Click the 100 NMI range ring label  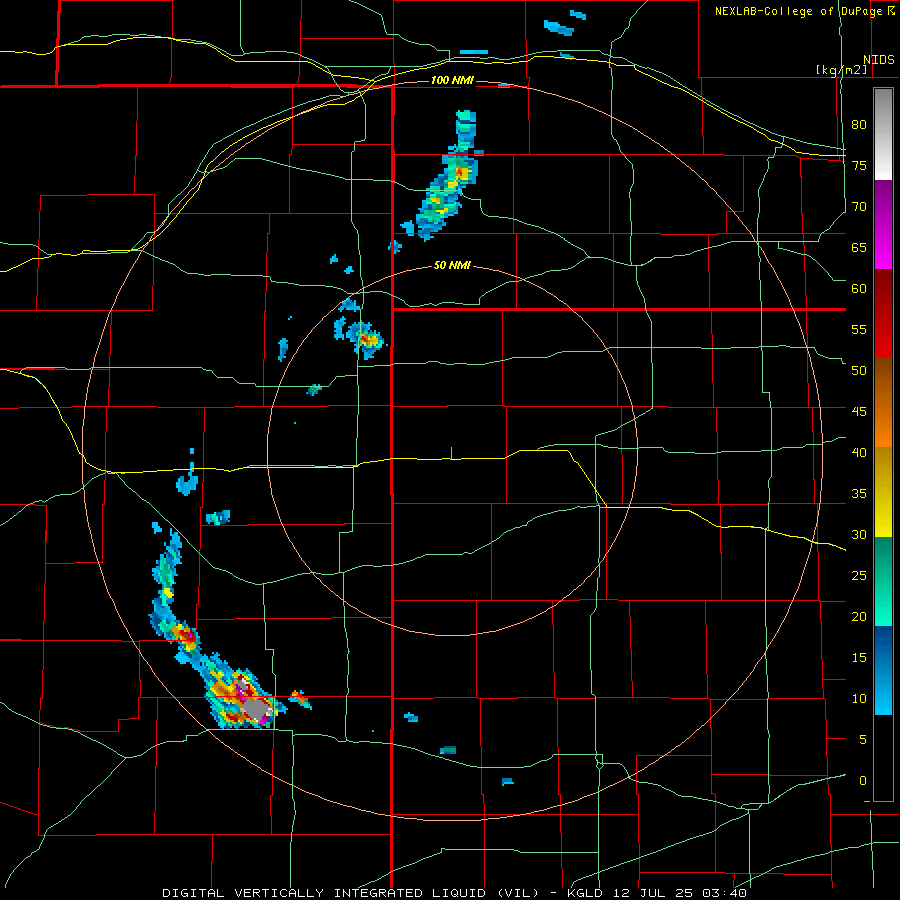coord(452,80)
